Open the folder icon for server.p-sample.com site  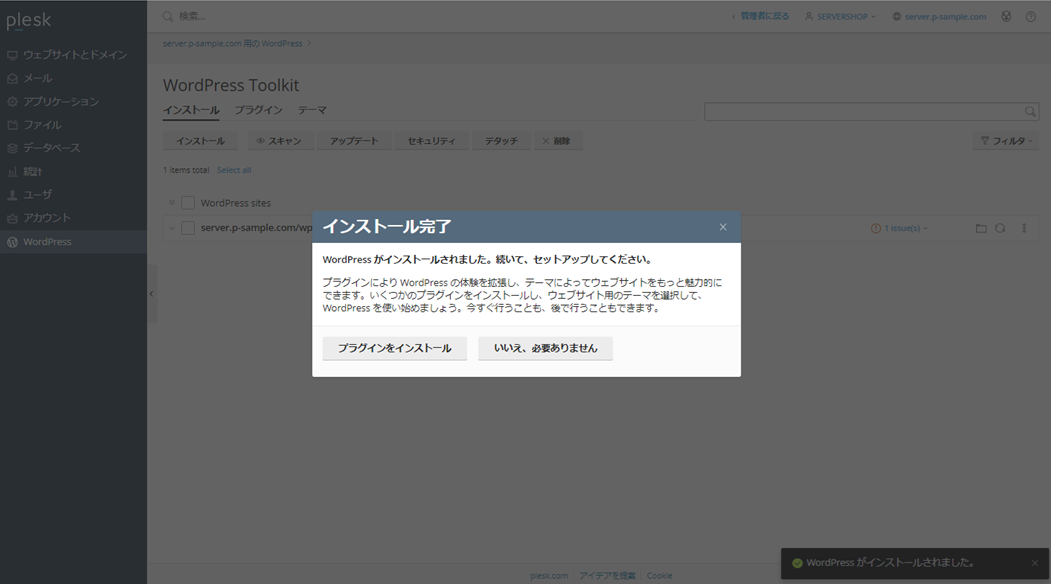[981, 228]
